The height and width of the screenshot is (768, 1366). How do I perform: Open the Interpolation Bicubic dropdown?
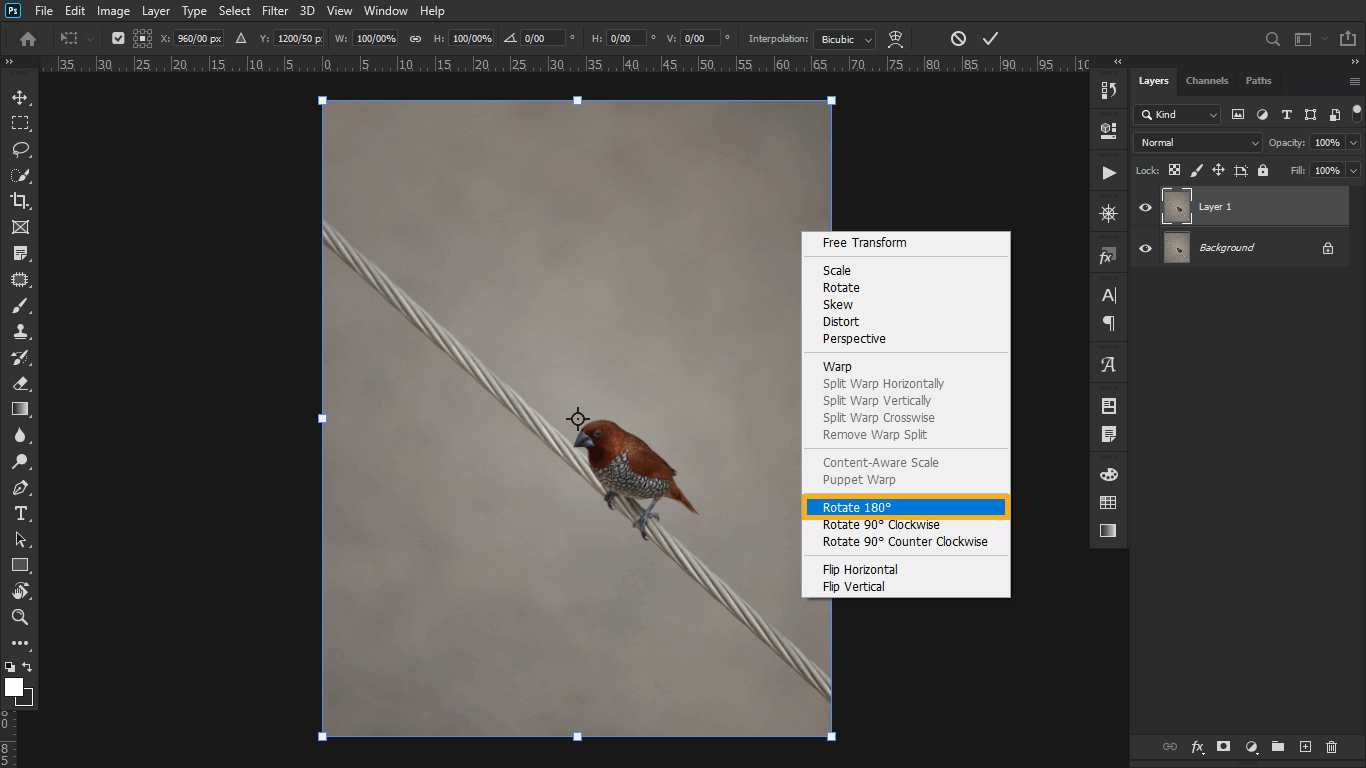(844, 39)
